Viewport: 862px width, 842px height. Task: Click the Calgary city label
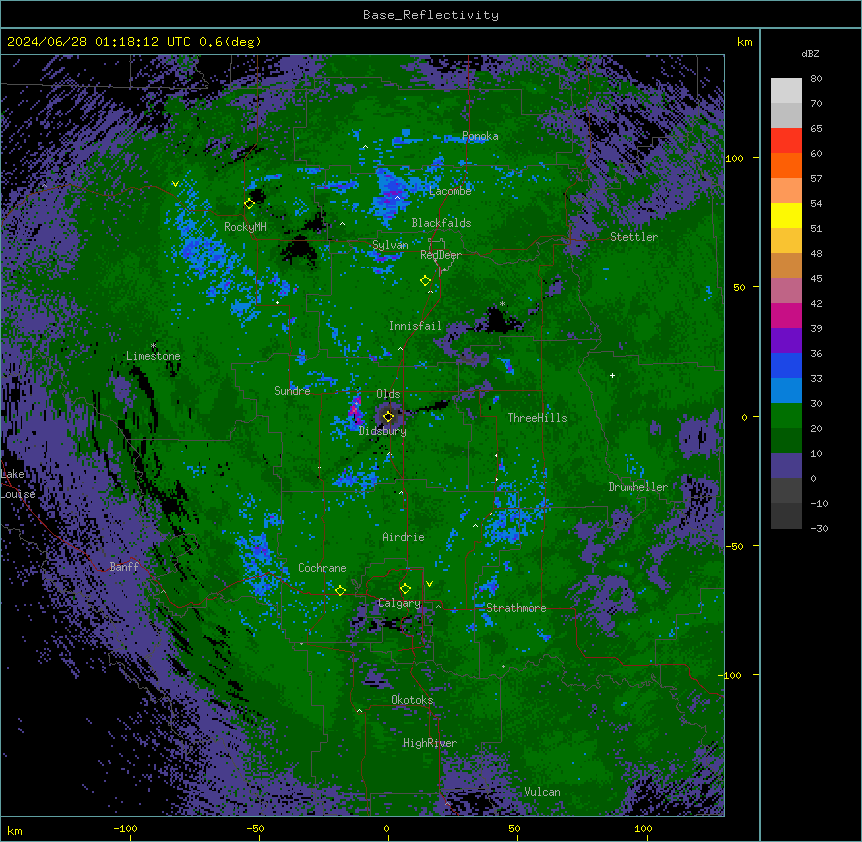point(399,603)
